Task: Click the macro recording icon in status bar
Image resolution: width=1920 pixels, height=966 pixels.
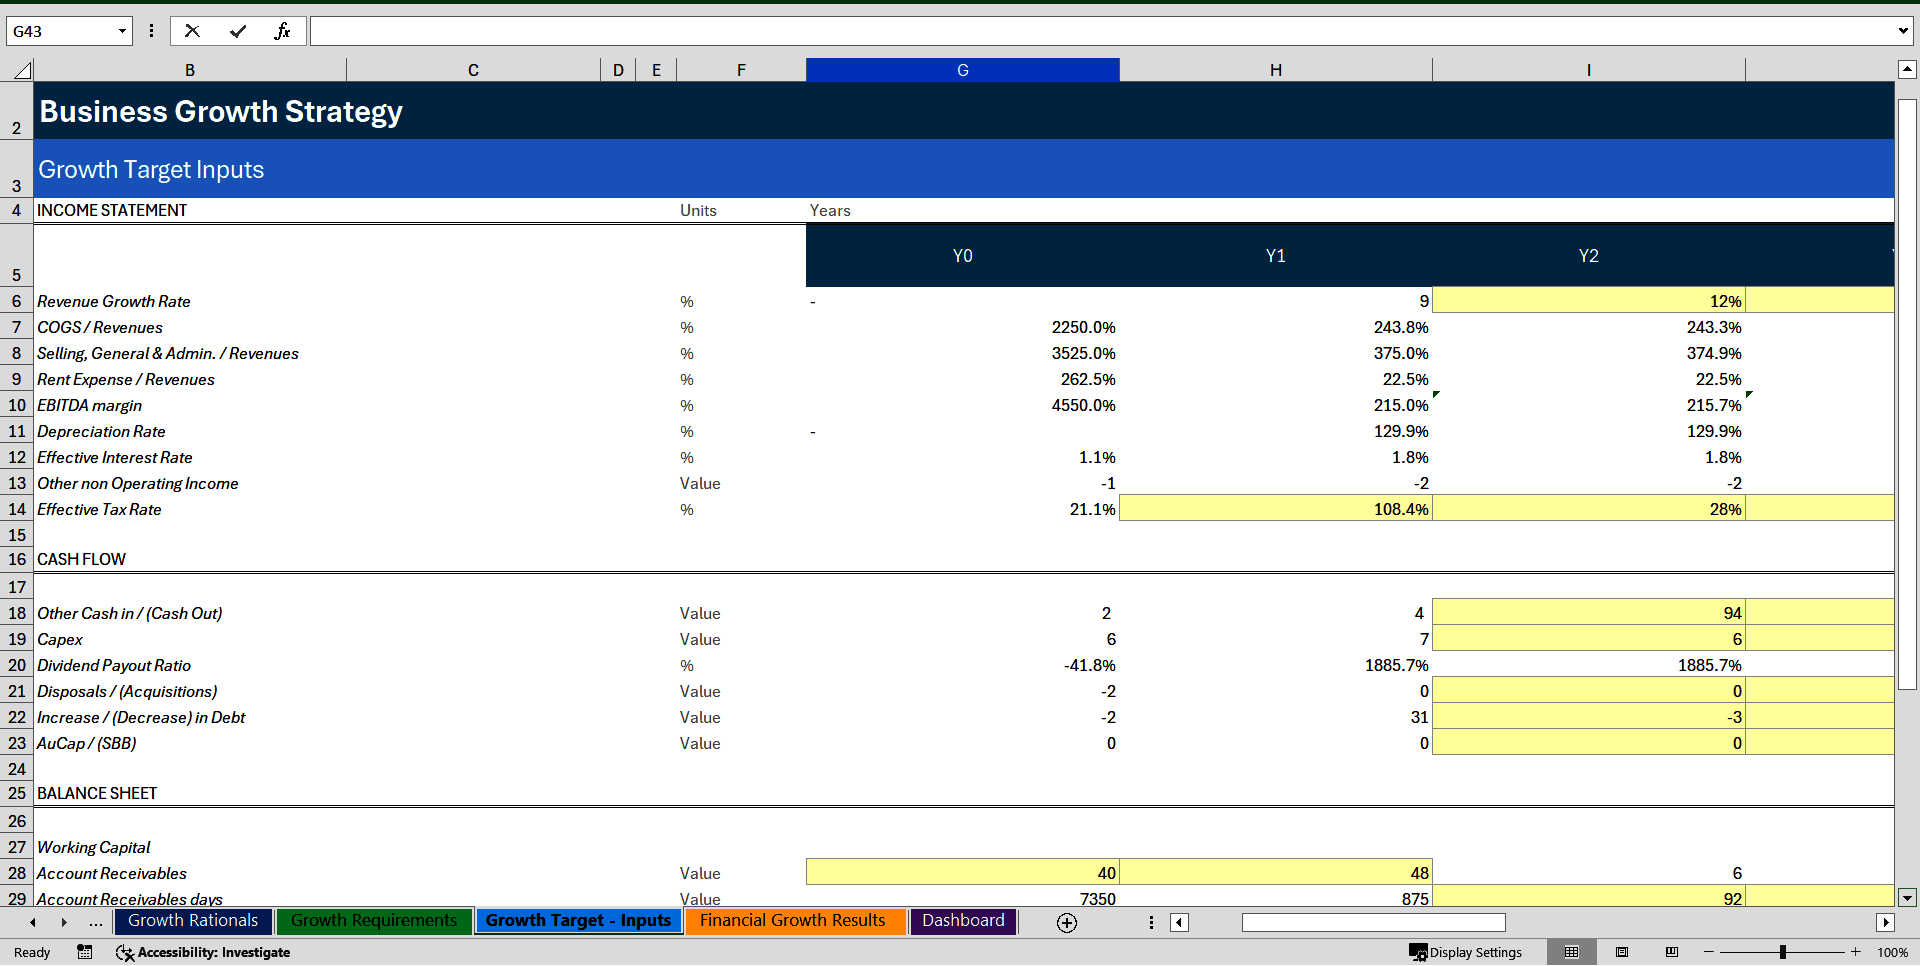Action: click(84, 952)
